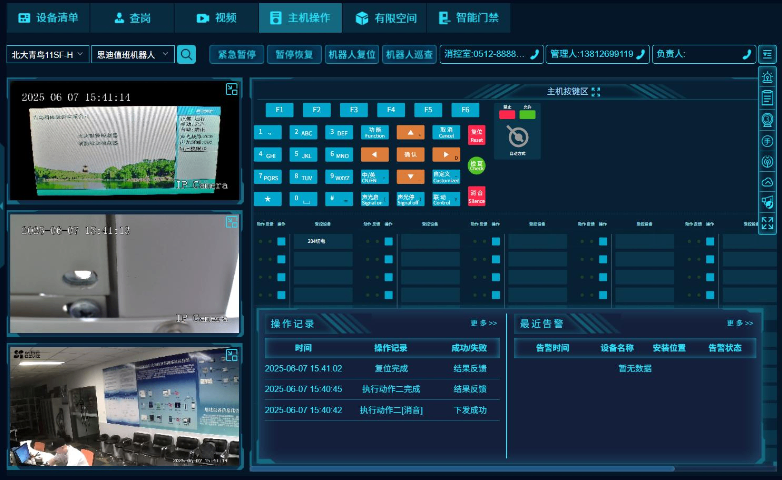Toggle the auto/manual mode rotary switch
The image size is (782, 480).
pyautogui.click(x=517, y=135)
